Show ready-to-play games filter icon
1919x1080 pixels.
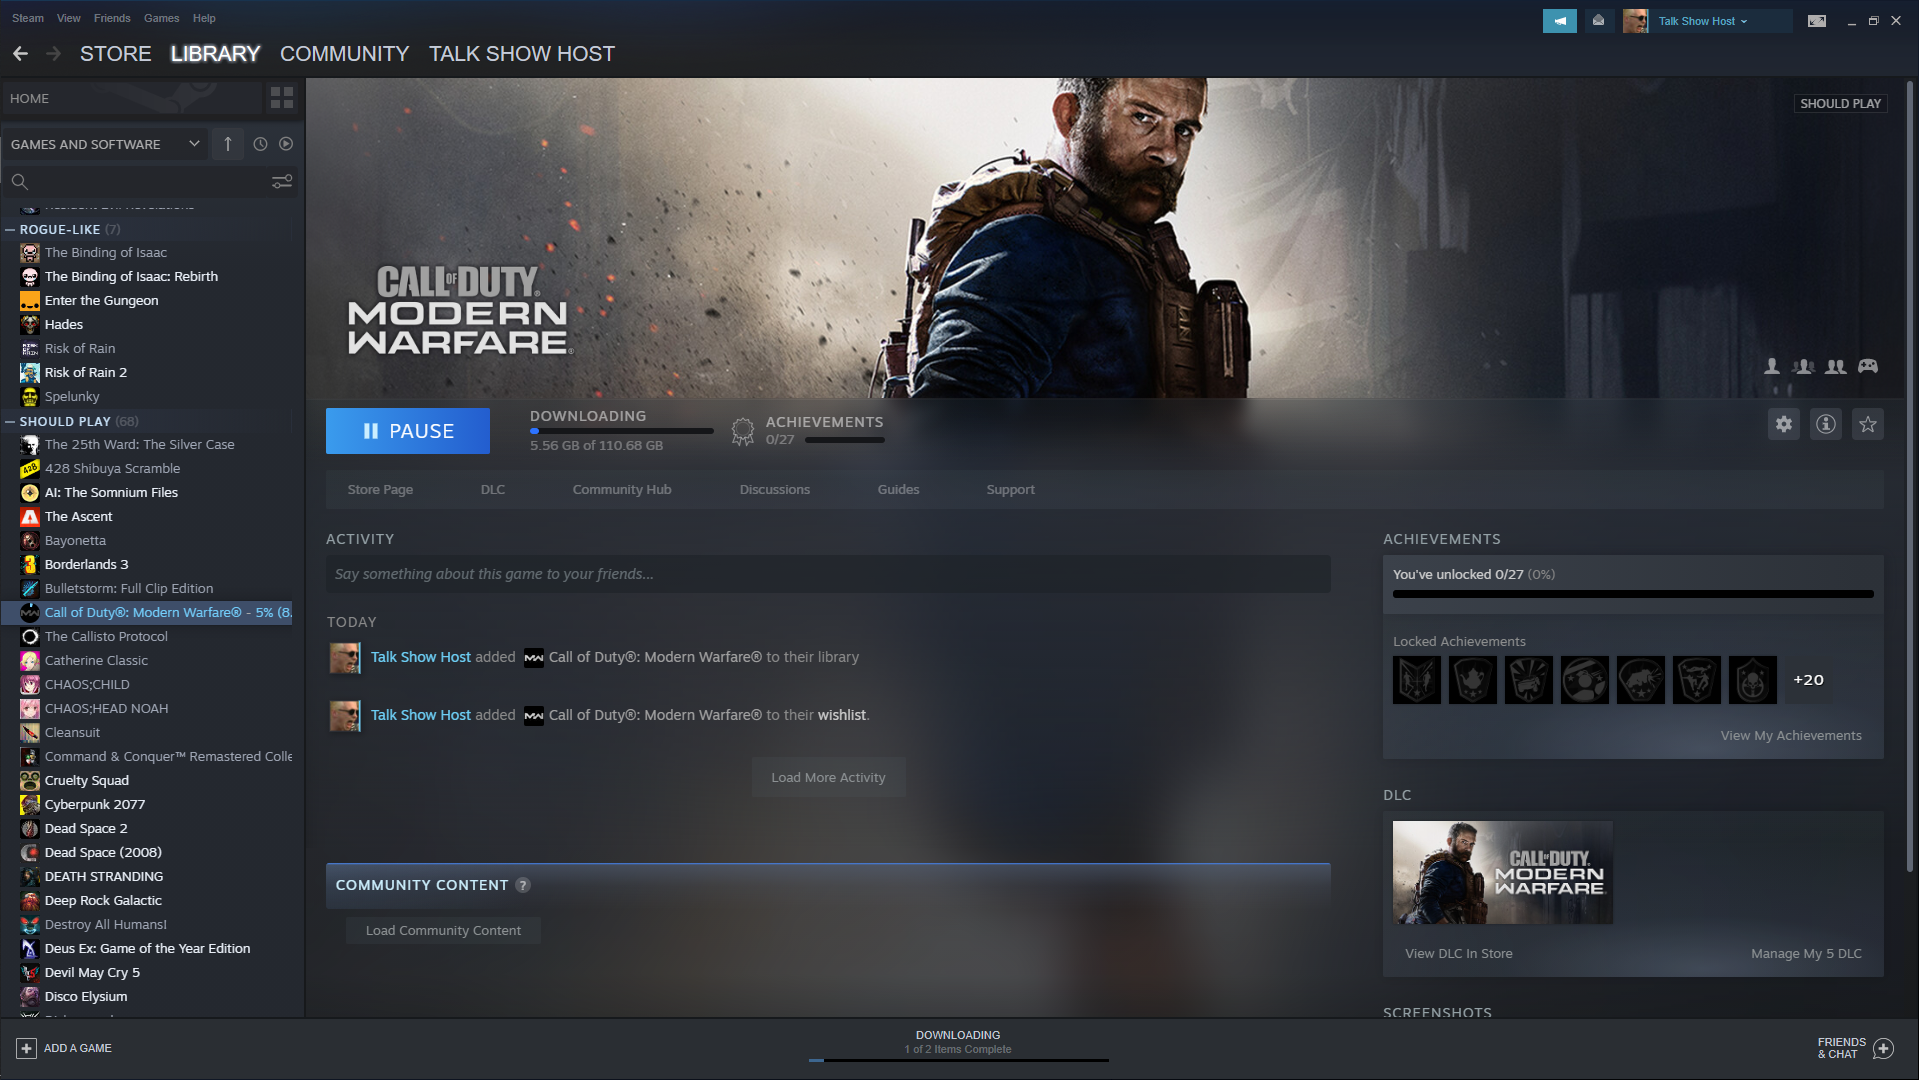286,144
